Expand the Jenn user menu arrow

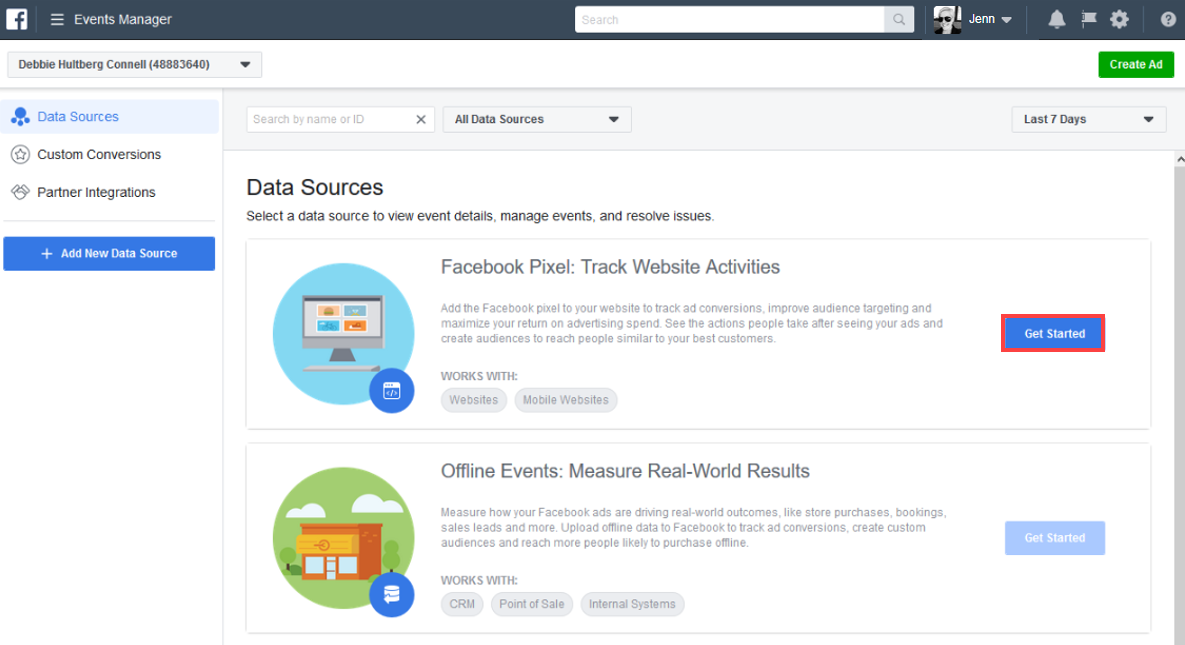[x=1007, y=20]
